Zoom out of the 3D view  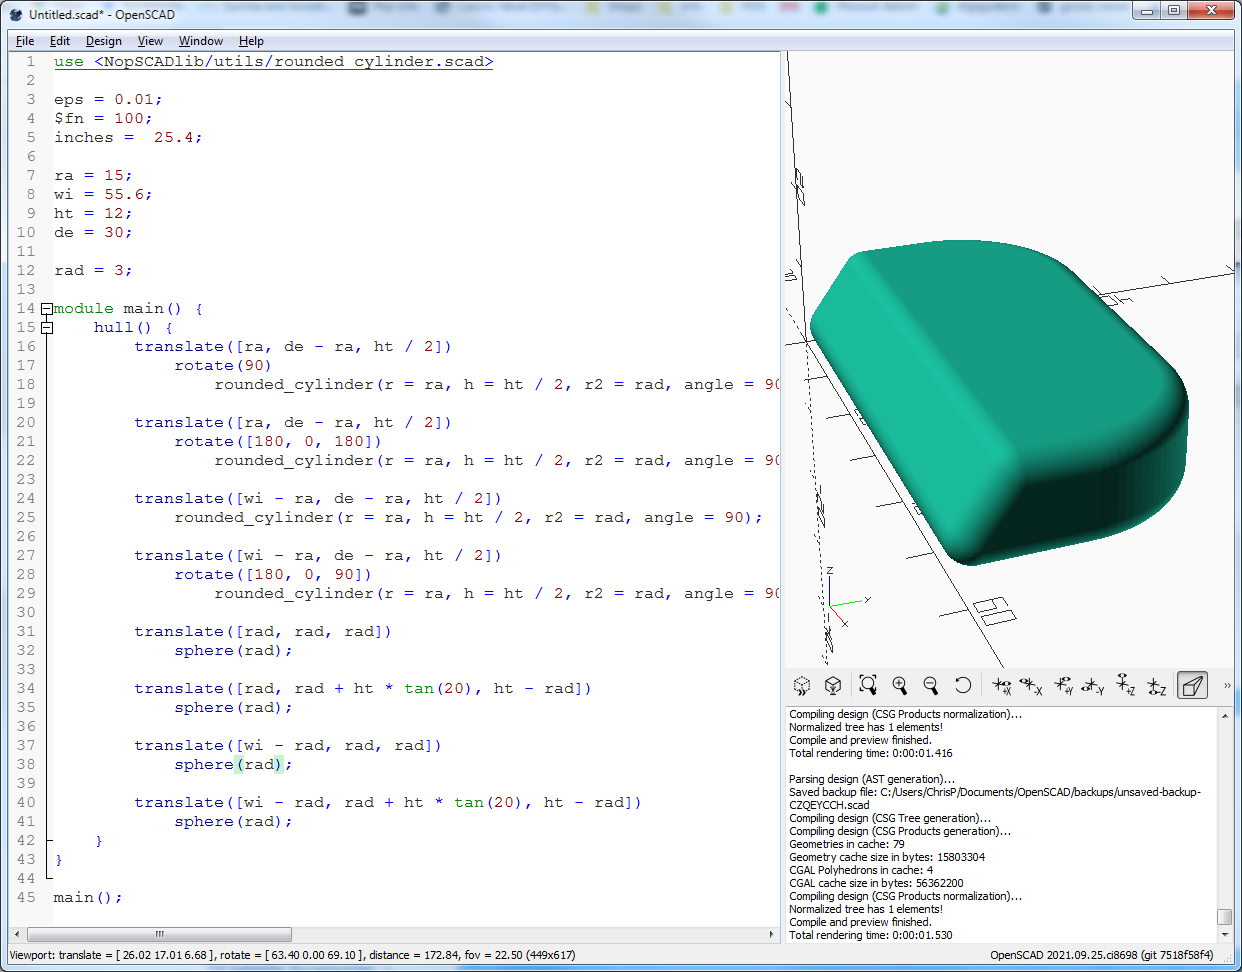931,685
